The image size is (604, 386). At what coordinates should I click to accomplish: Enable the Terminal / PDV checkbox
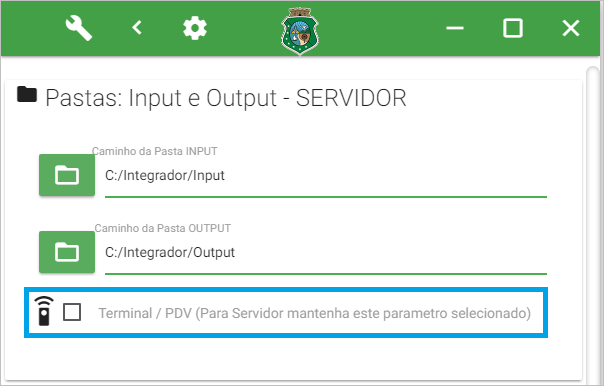72,312
